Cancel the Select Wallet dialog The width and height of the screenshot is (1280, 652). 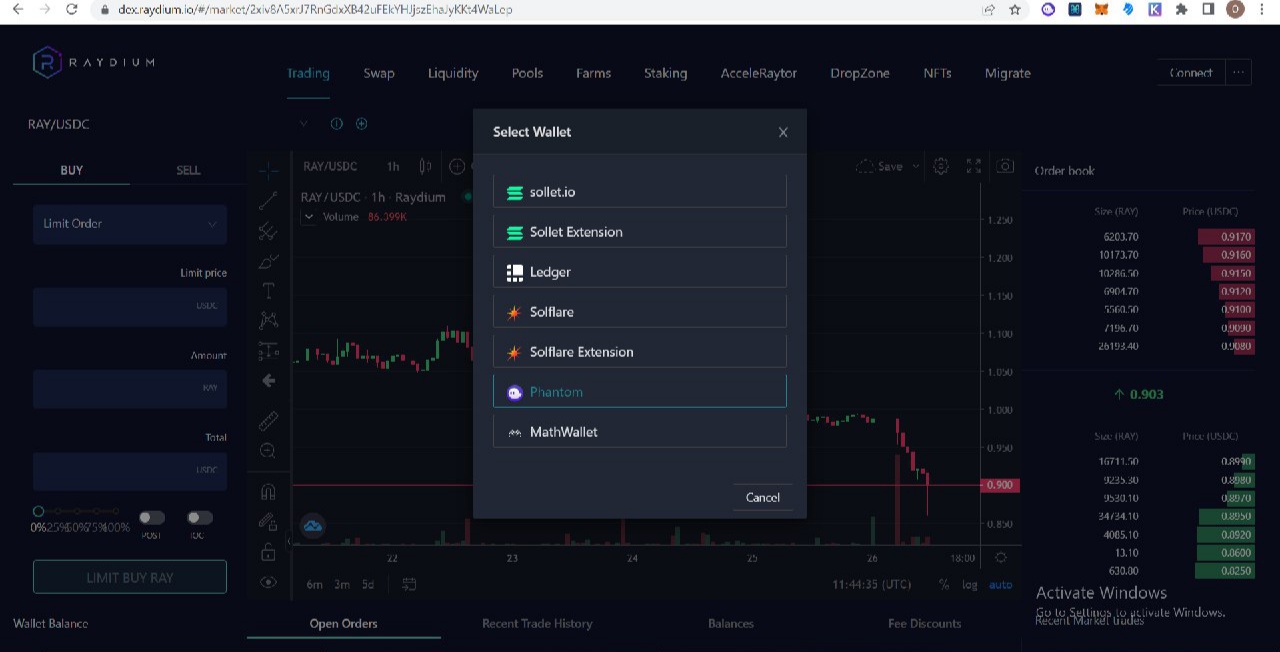point(763,497)
